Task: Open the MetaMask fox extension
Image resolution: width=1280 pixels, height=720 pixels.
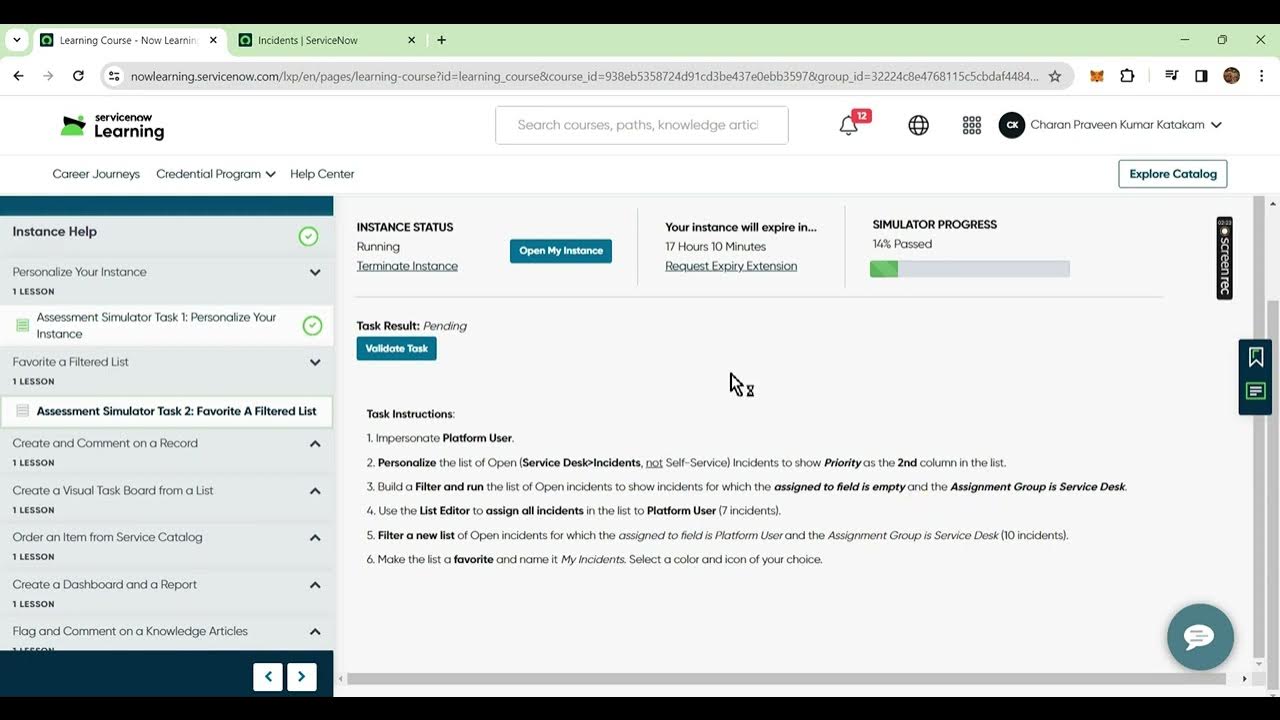Action: [1097, 76]
